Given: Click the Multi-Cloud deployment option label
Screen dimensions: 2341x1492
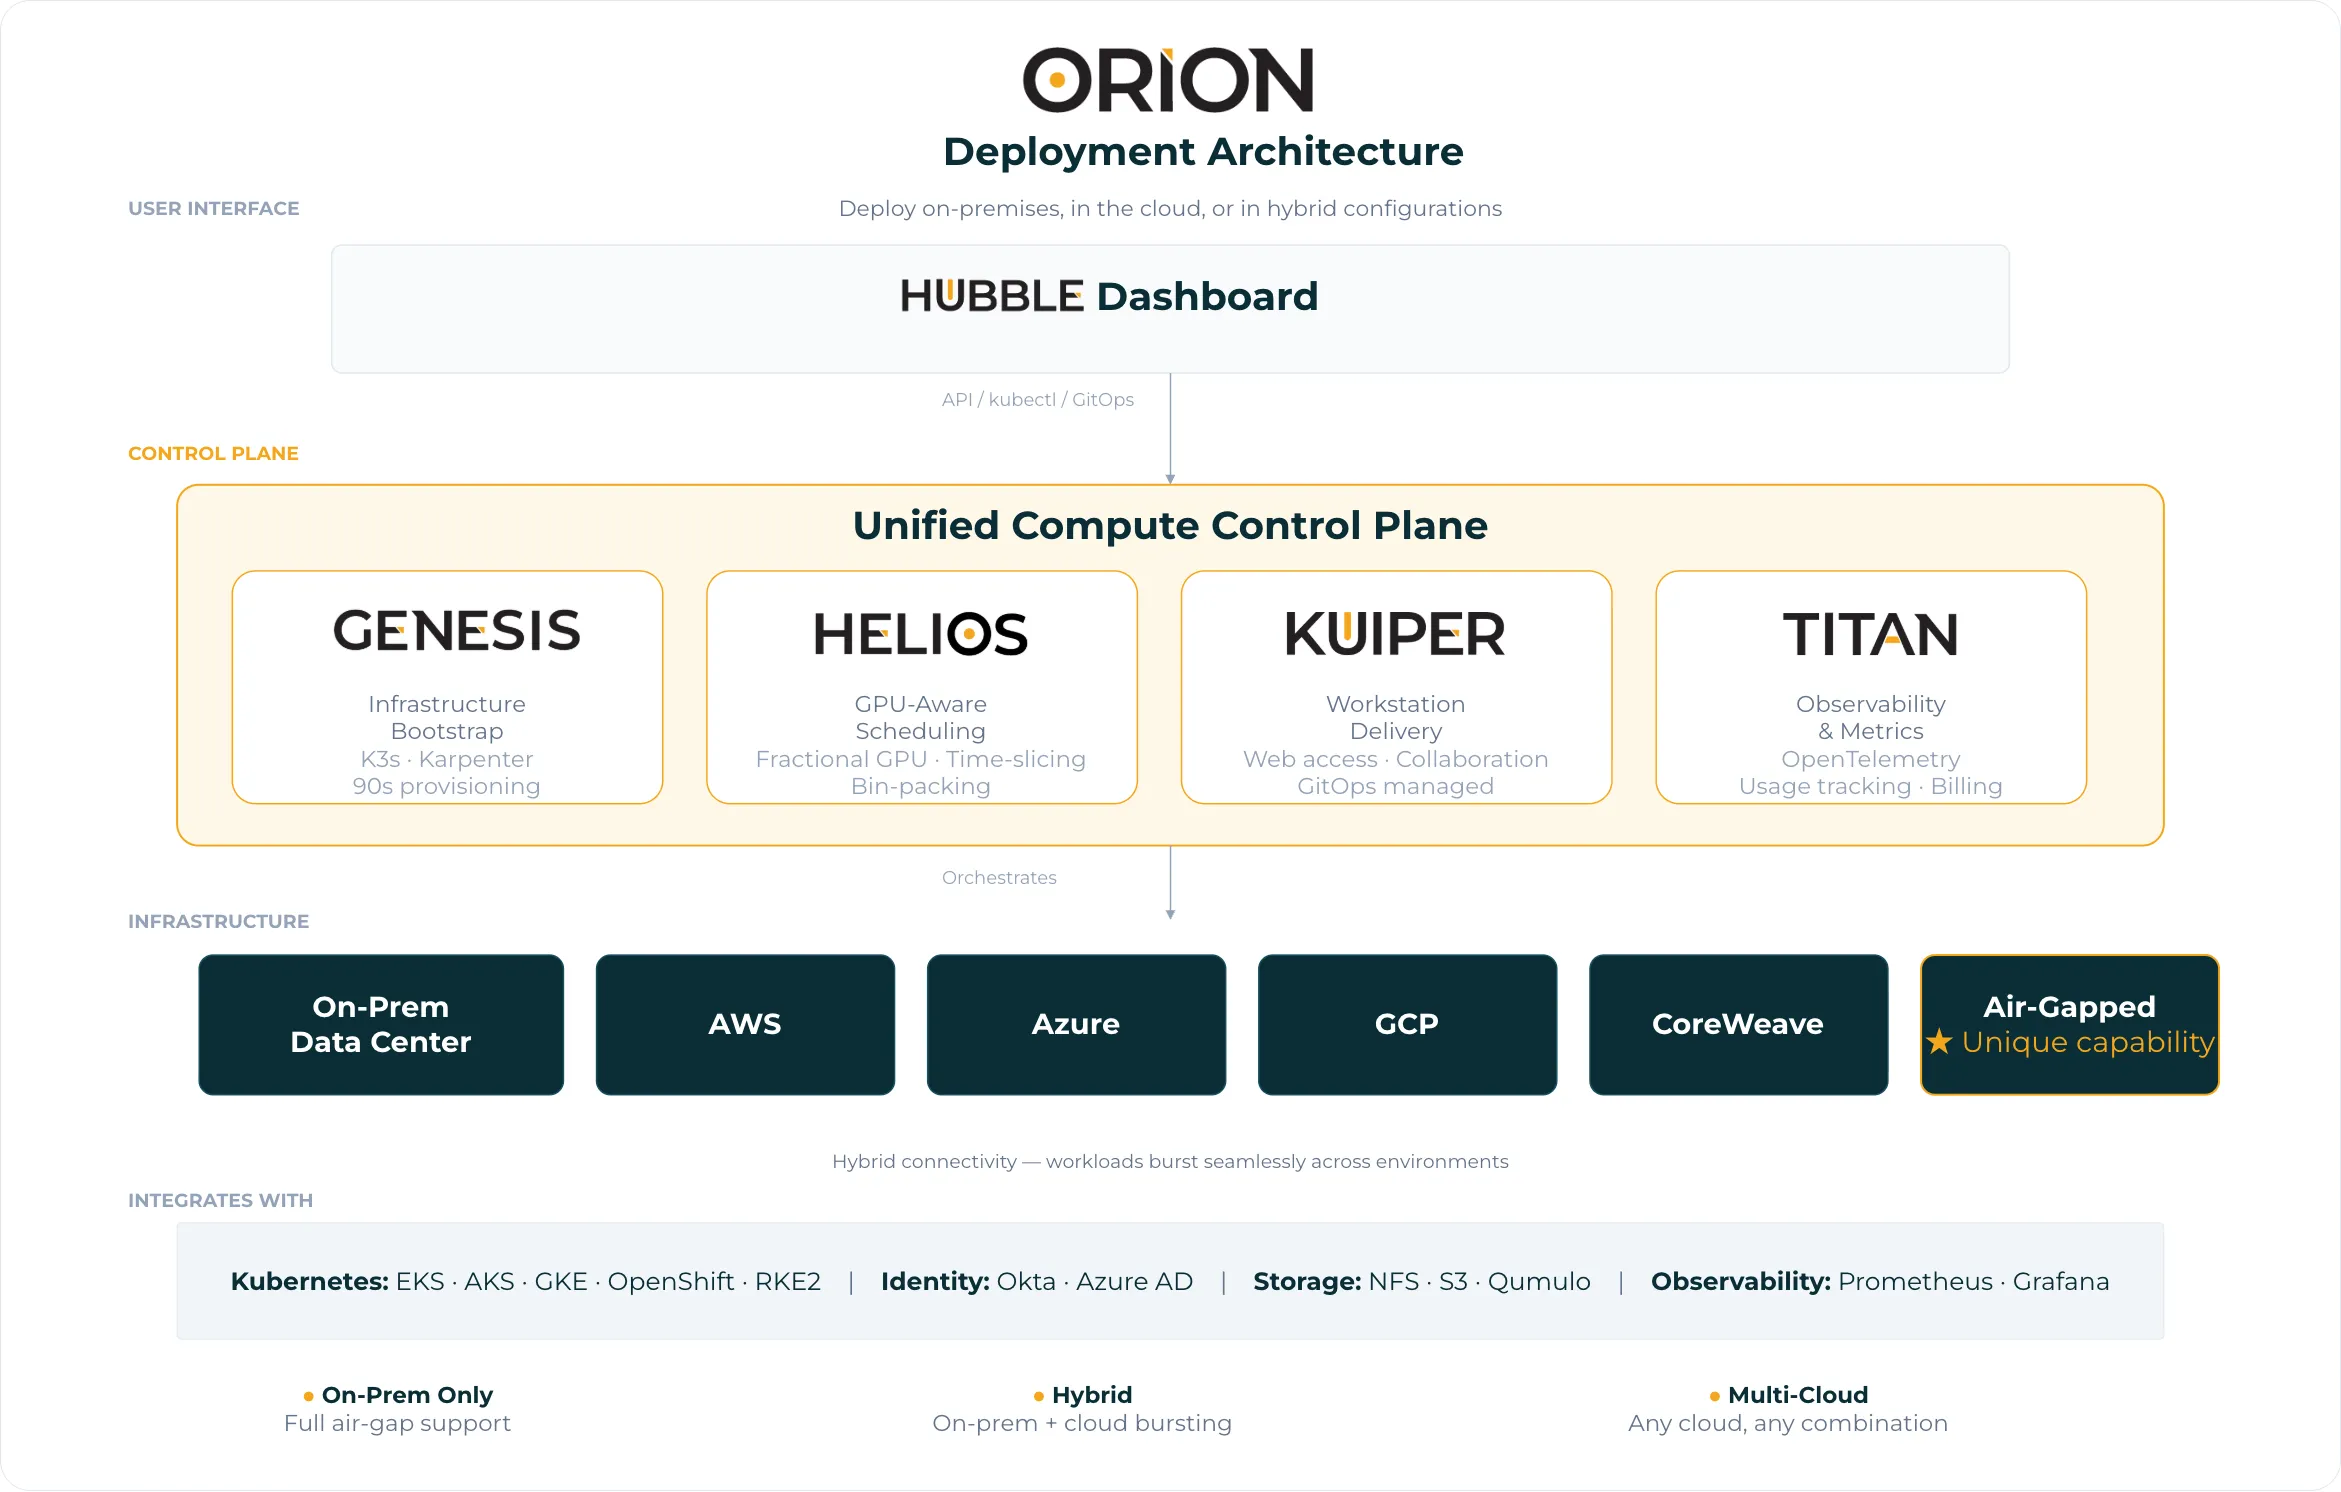Looking at the screenshot, I should click(x=1797, y=1395).
